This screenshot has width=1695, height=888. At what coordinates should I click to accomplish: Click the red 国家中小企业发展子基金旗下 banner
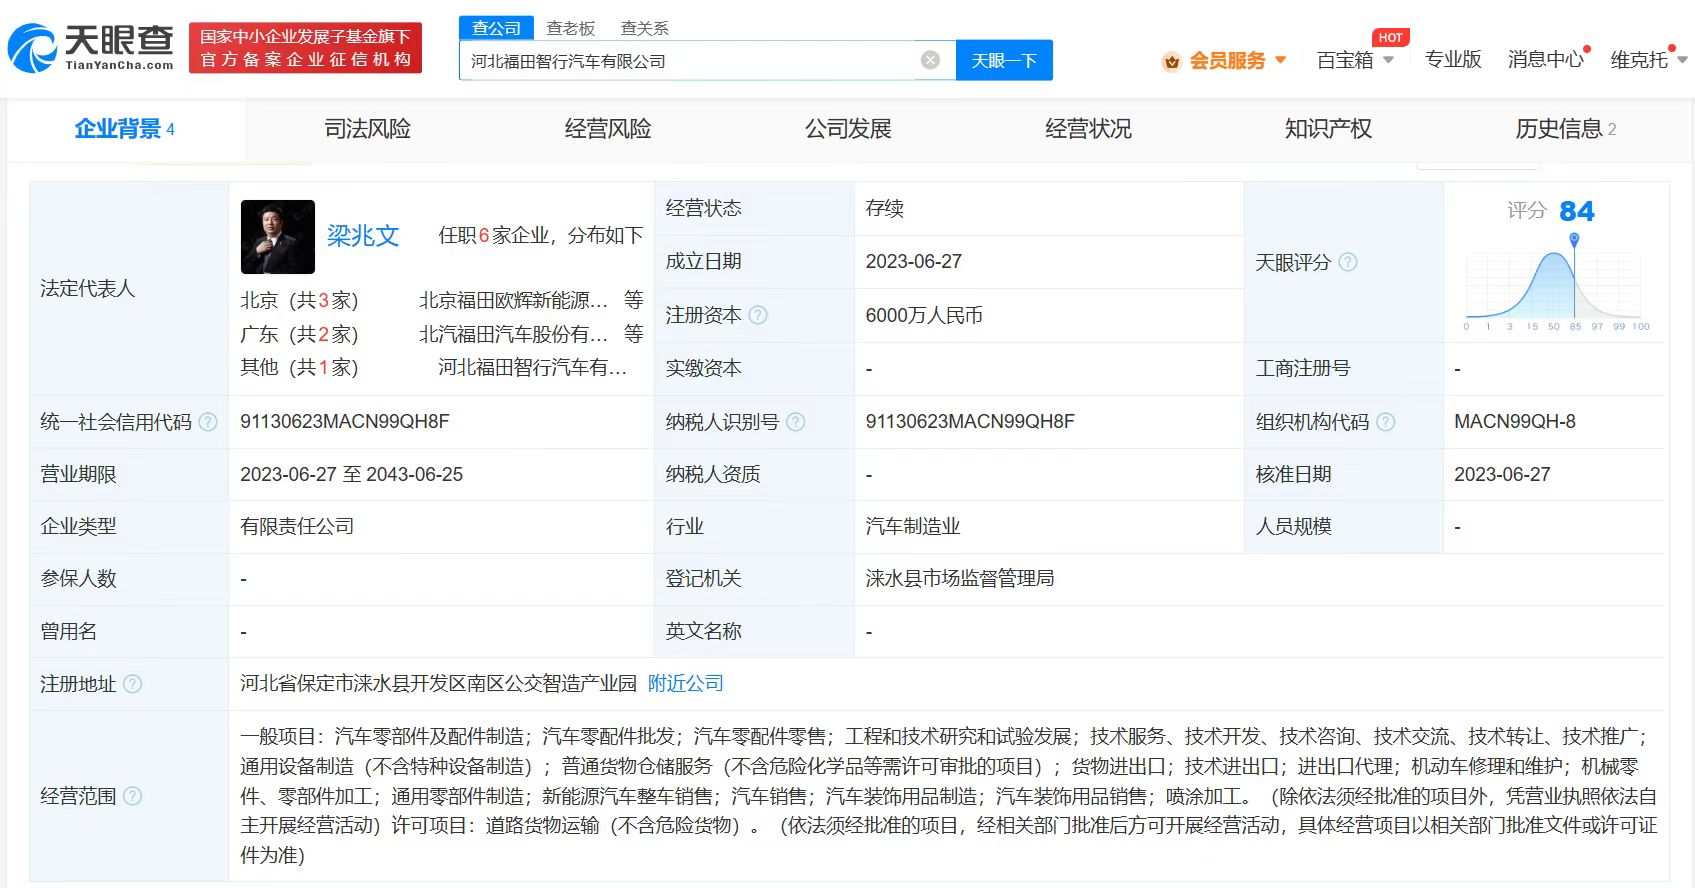point(305,48)
